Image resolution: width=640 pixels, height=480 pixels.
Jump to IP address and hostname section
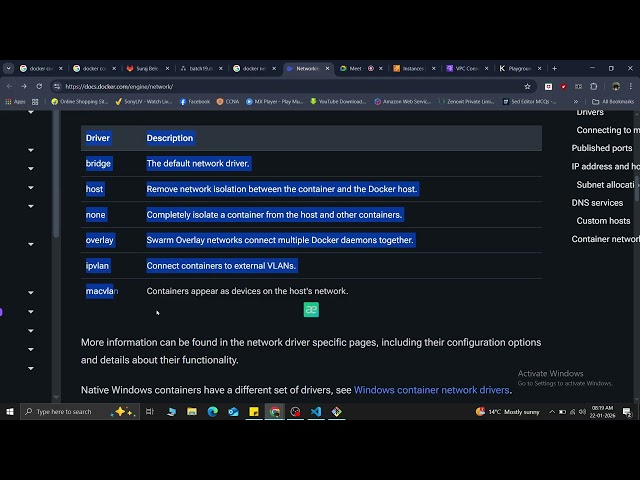tap(606, 167)
